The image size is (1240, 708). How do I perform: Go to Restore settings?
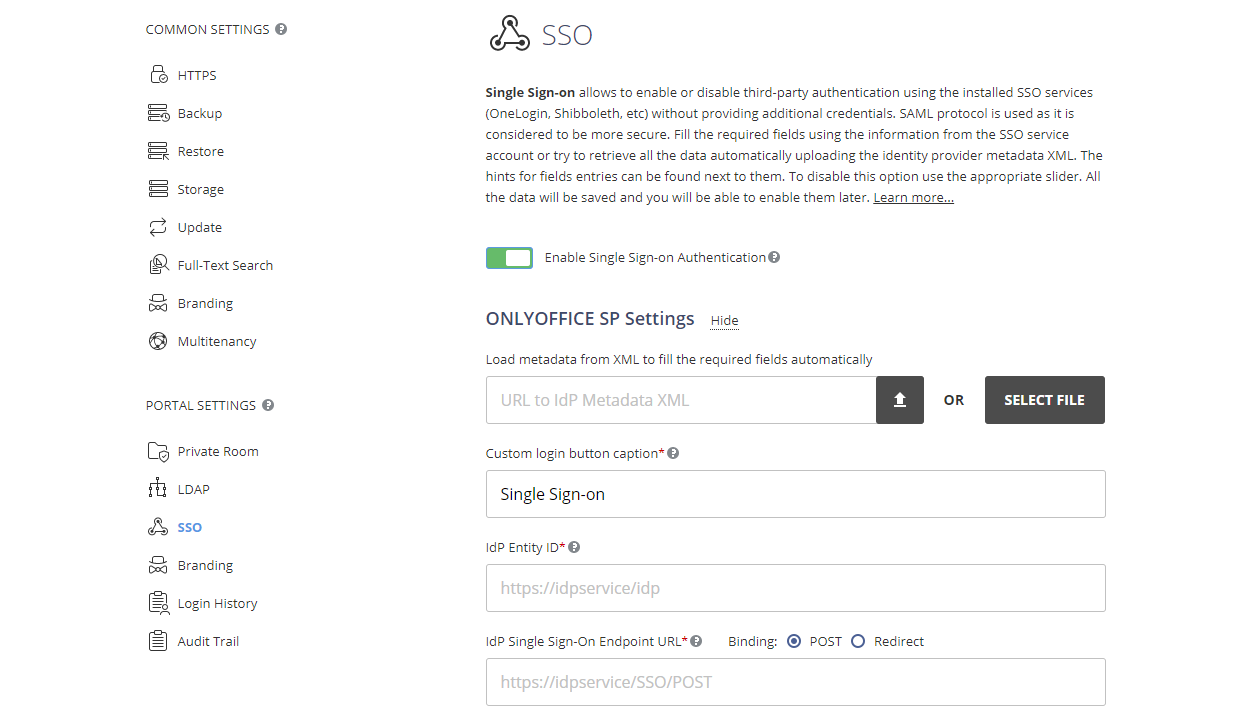click(x=201, y=151)
